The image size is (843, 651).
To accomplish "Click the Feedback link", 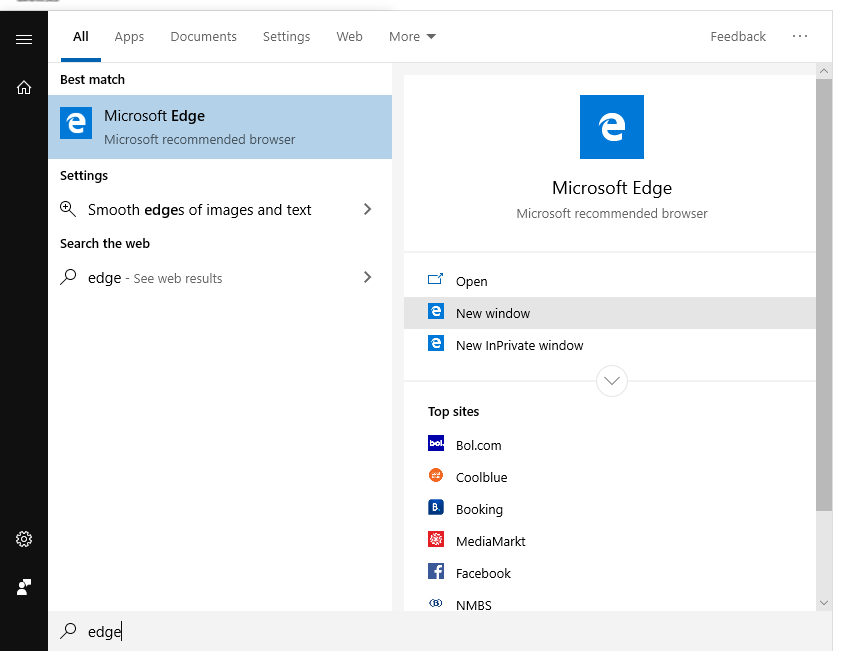I will point(738,37).
